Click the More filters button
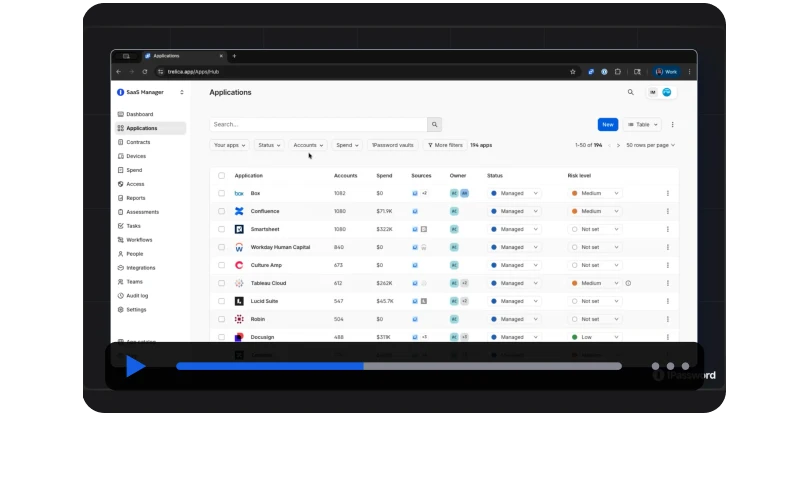The width and height of the screenshot is (810, 504). [445, 145]
